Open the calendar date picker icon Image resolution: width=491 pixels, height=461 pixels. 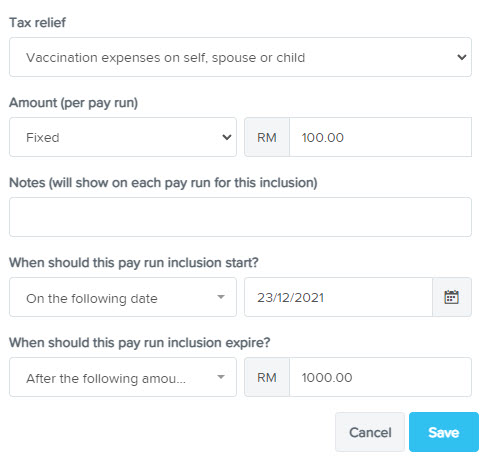tap(452, 297)
